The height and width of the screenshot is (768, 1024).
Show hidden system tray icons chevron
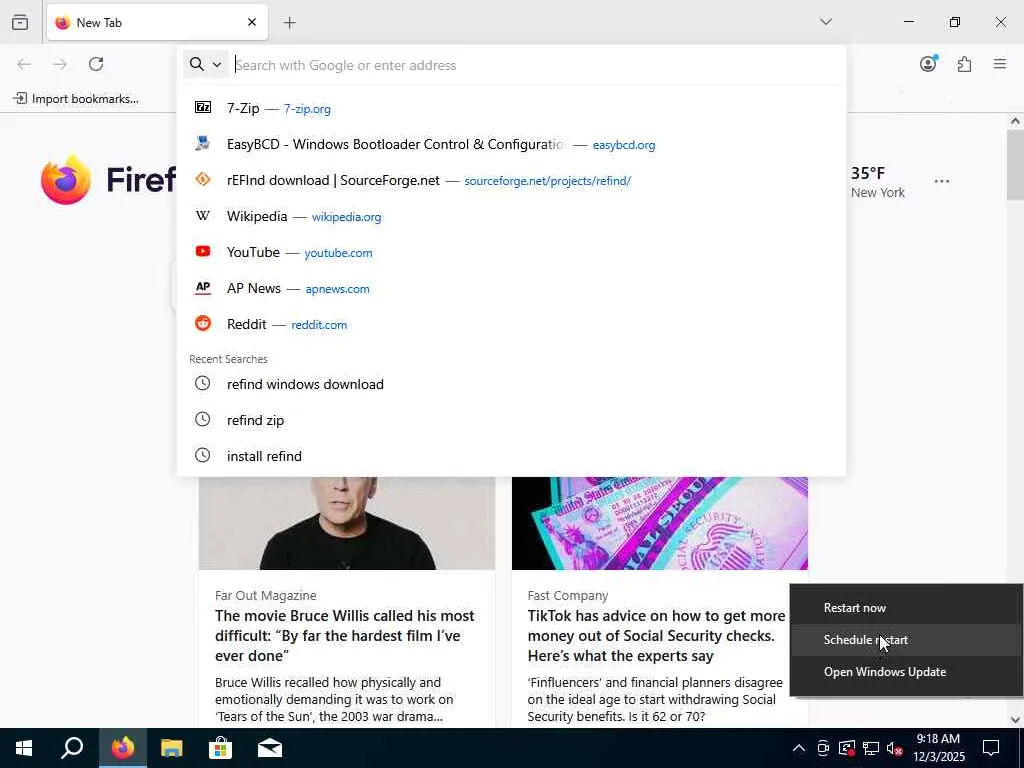coord(799,748)
